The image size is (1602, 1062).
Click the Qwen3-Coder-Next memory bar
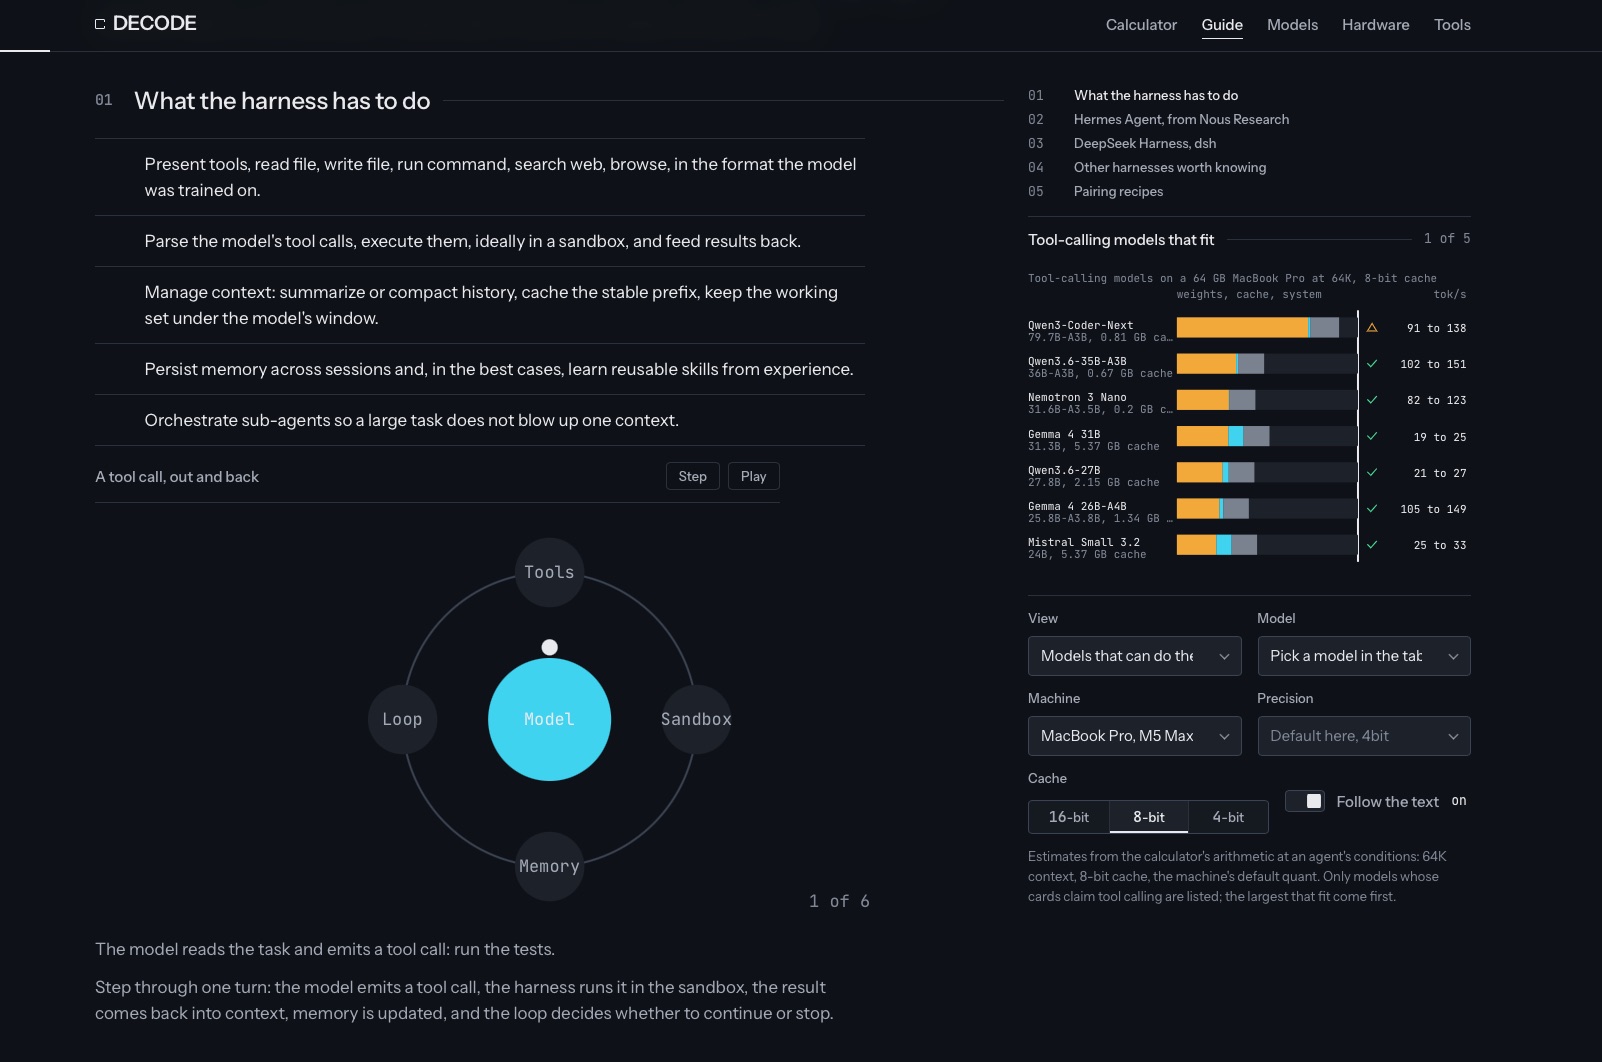[1266, 327]
